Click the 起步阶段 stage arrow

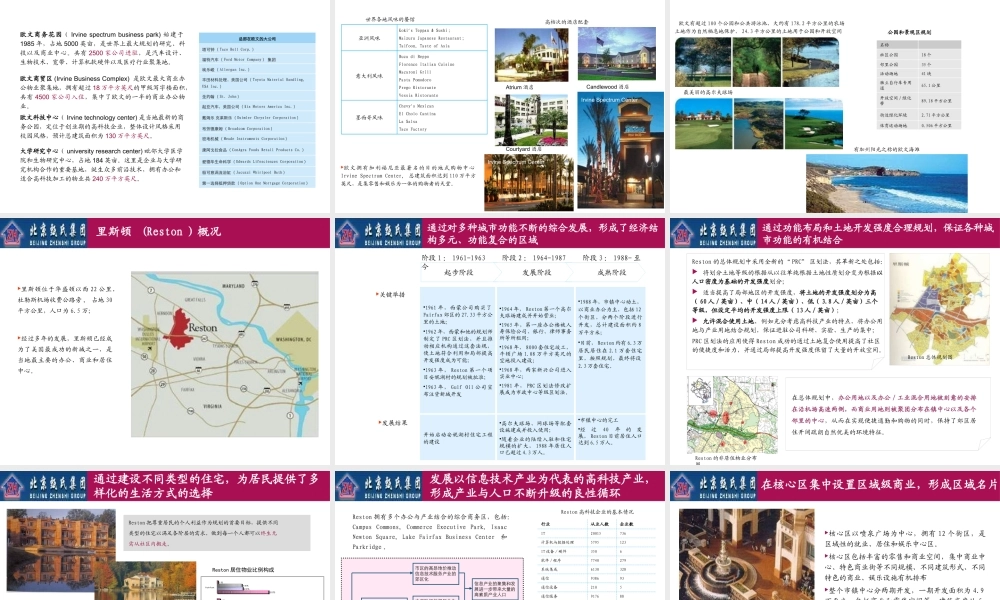[459, 272]
